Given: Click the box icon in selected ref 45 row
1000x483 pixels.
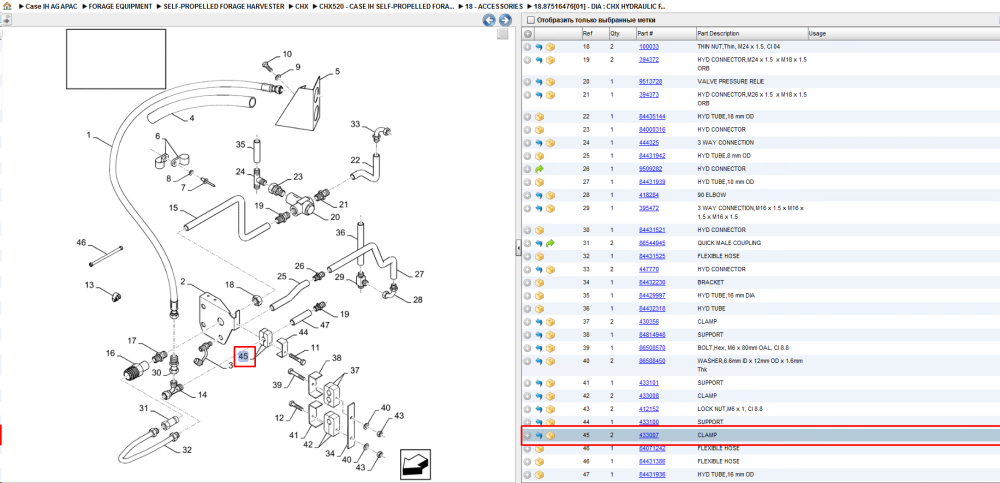Looking at the screenshot, I should 550,435.
